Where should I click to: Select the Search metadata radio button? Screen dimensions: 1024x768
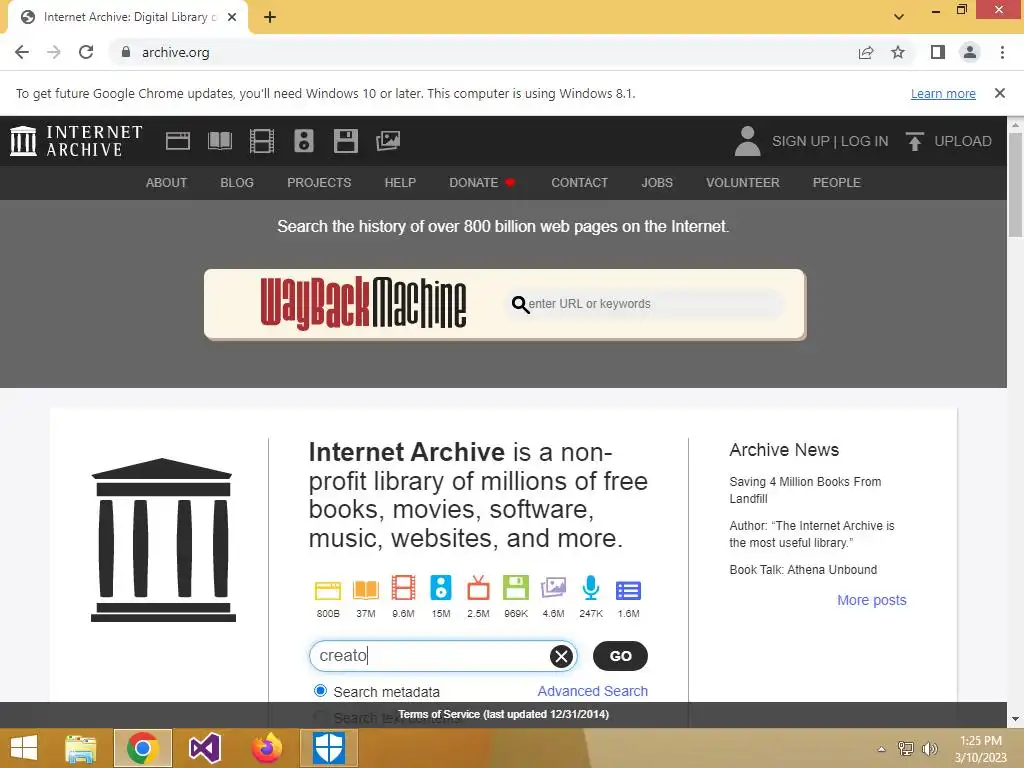(x=320, y=691)
